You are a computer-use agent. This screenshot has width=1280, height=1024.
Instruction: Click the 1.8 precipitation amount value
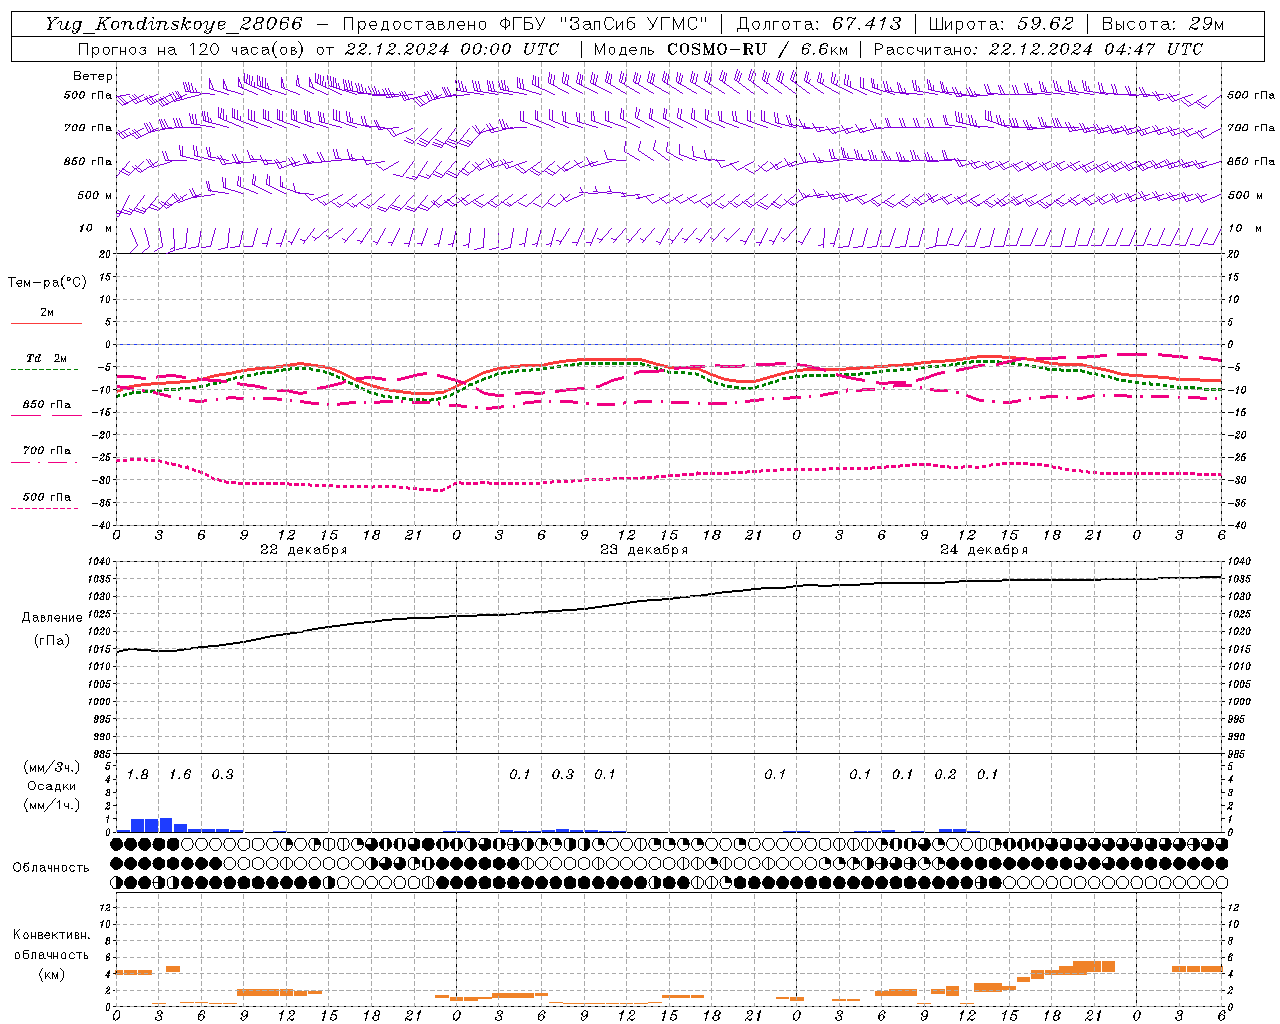coord(138,775)
